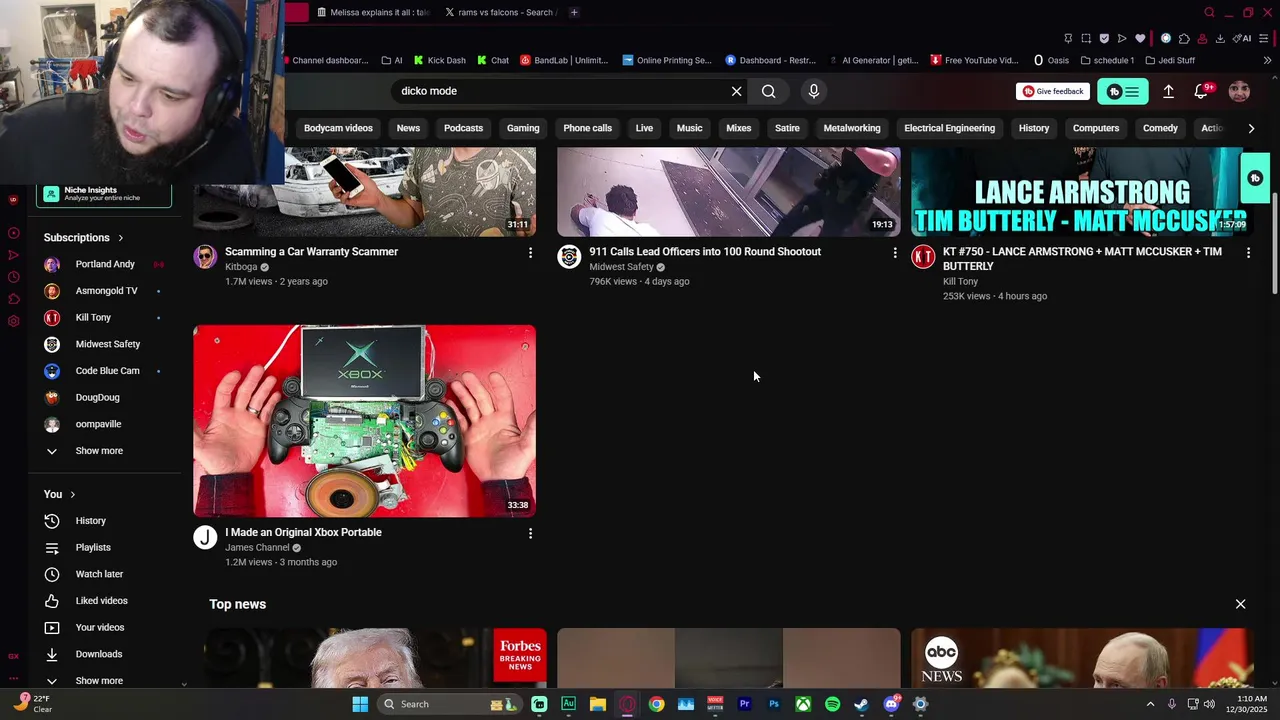
Task: Click the browser snapshot selection icon
Action: point(1086,38)
